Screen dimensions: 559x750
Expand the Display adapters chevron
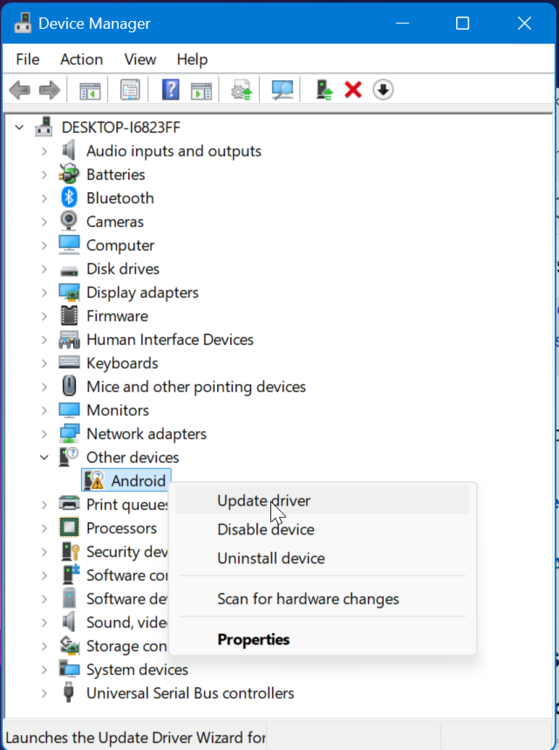pos(44,292)
